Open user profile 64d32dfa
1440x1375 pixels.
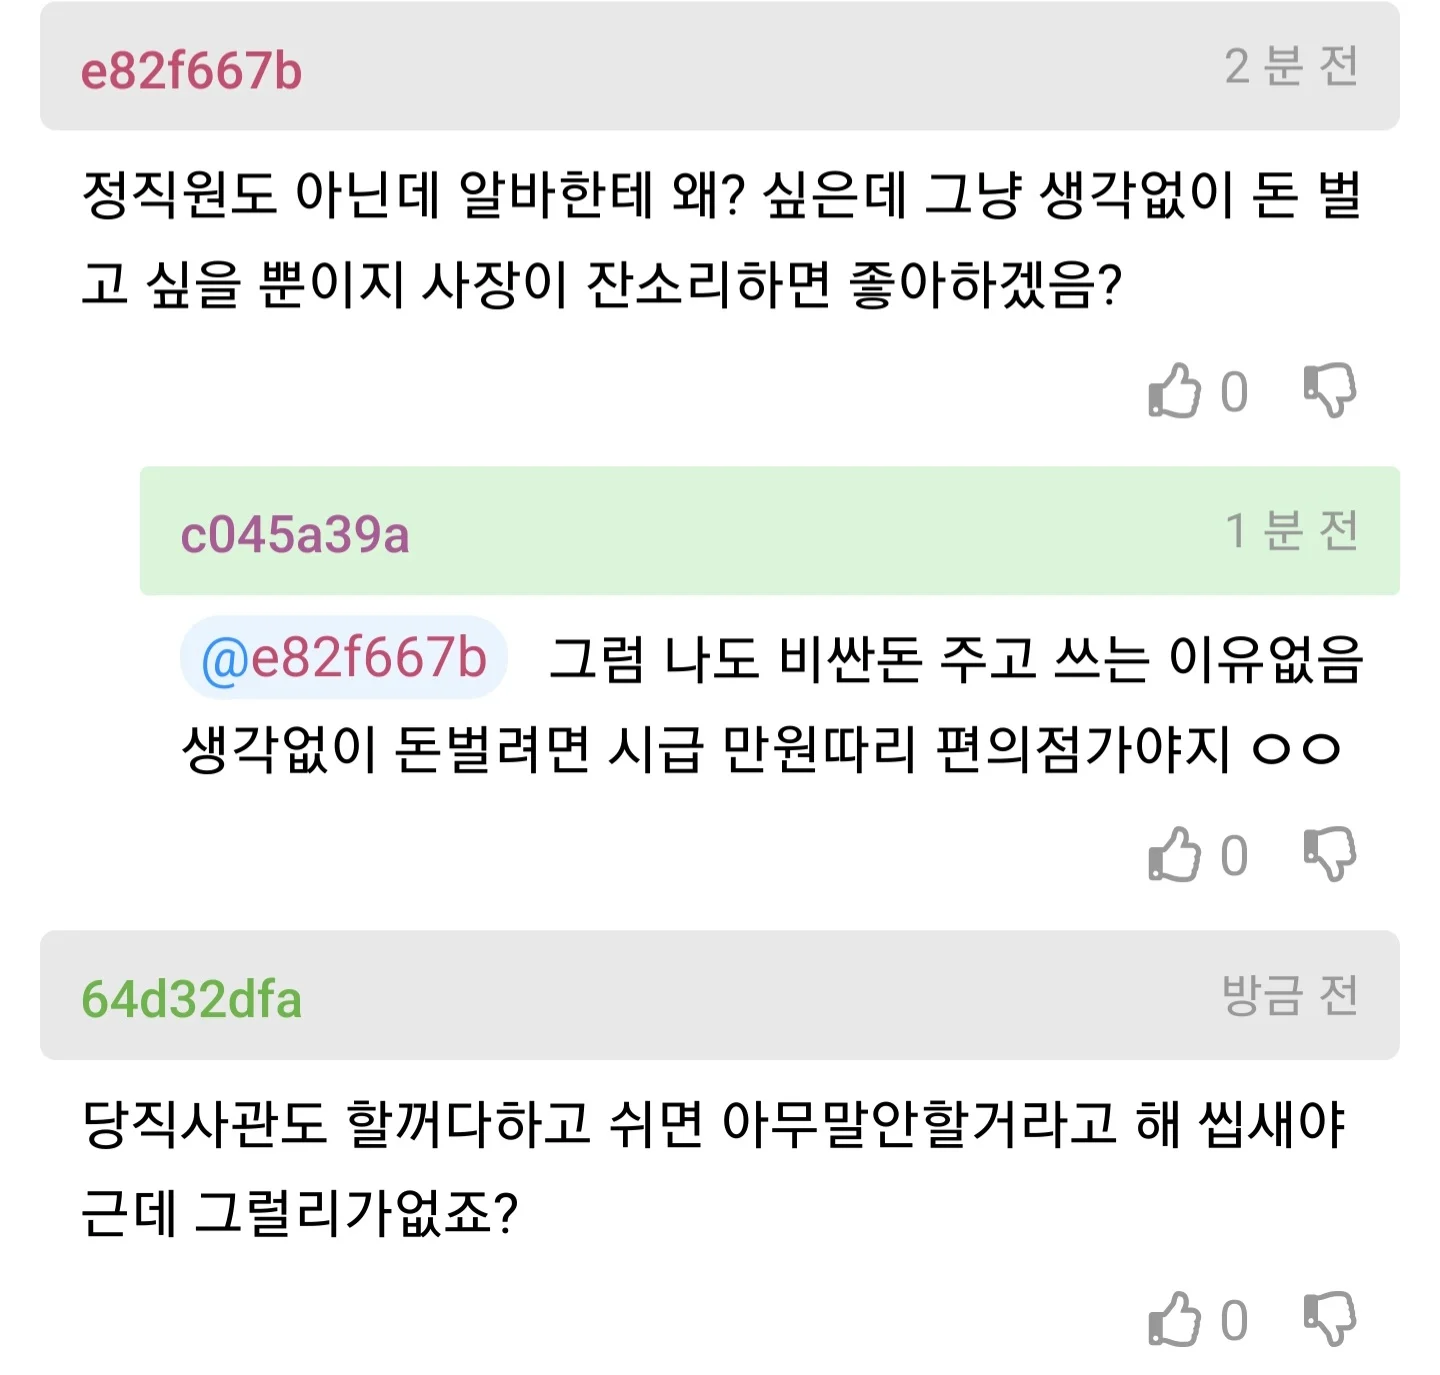(191, 999)
